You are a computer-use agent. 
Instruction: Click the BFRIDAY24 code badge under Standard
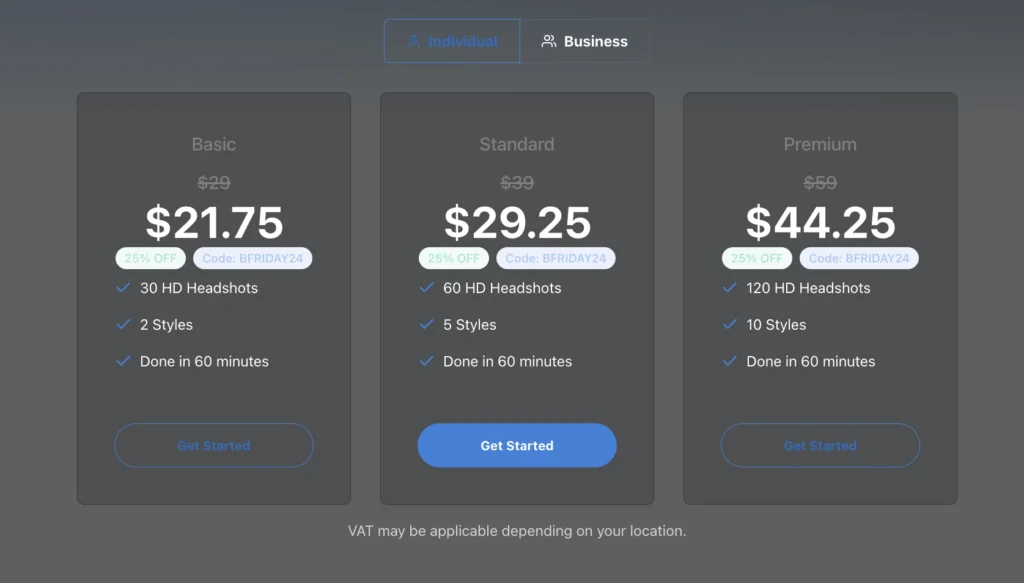pyautogui.click(x=555, y=258)
